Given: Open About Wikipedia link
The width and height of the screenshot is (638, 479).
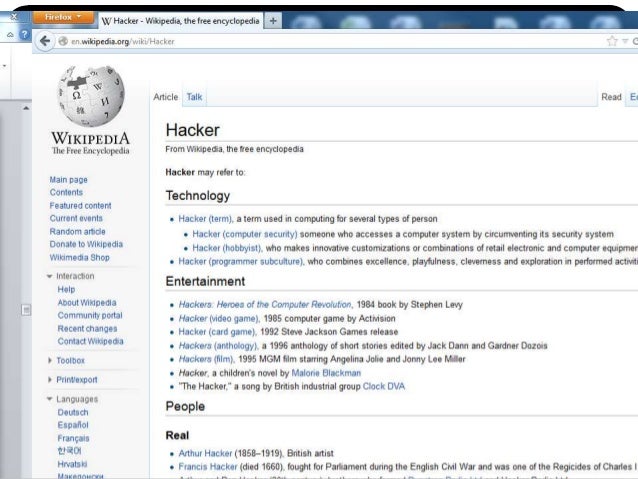Looking at the screenshot, I should point(87,302).
